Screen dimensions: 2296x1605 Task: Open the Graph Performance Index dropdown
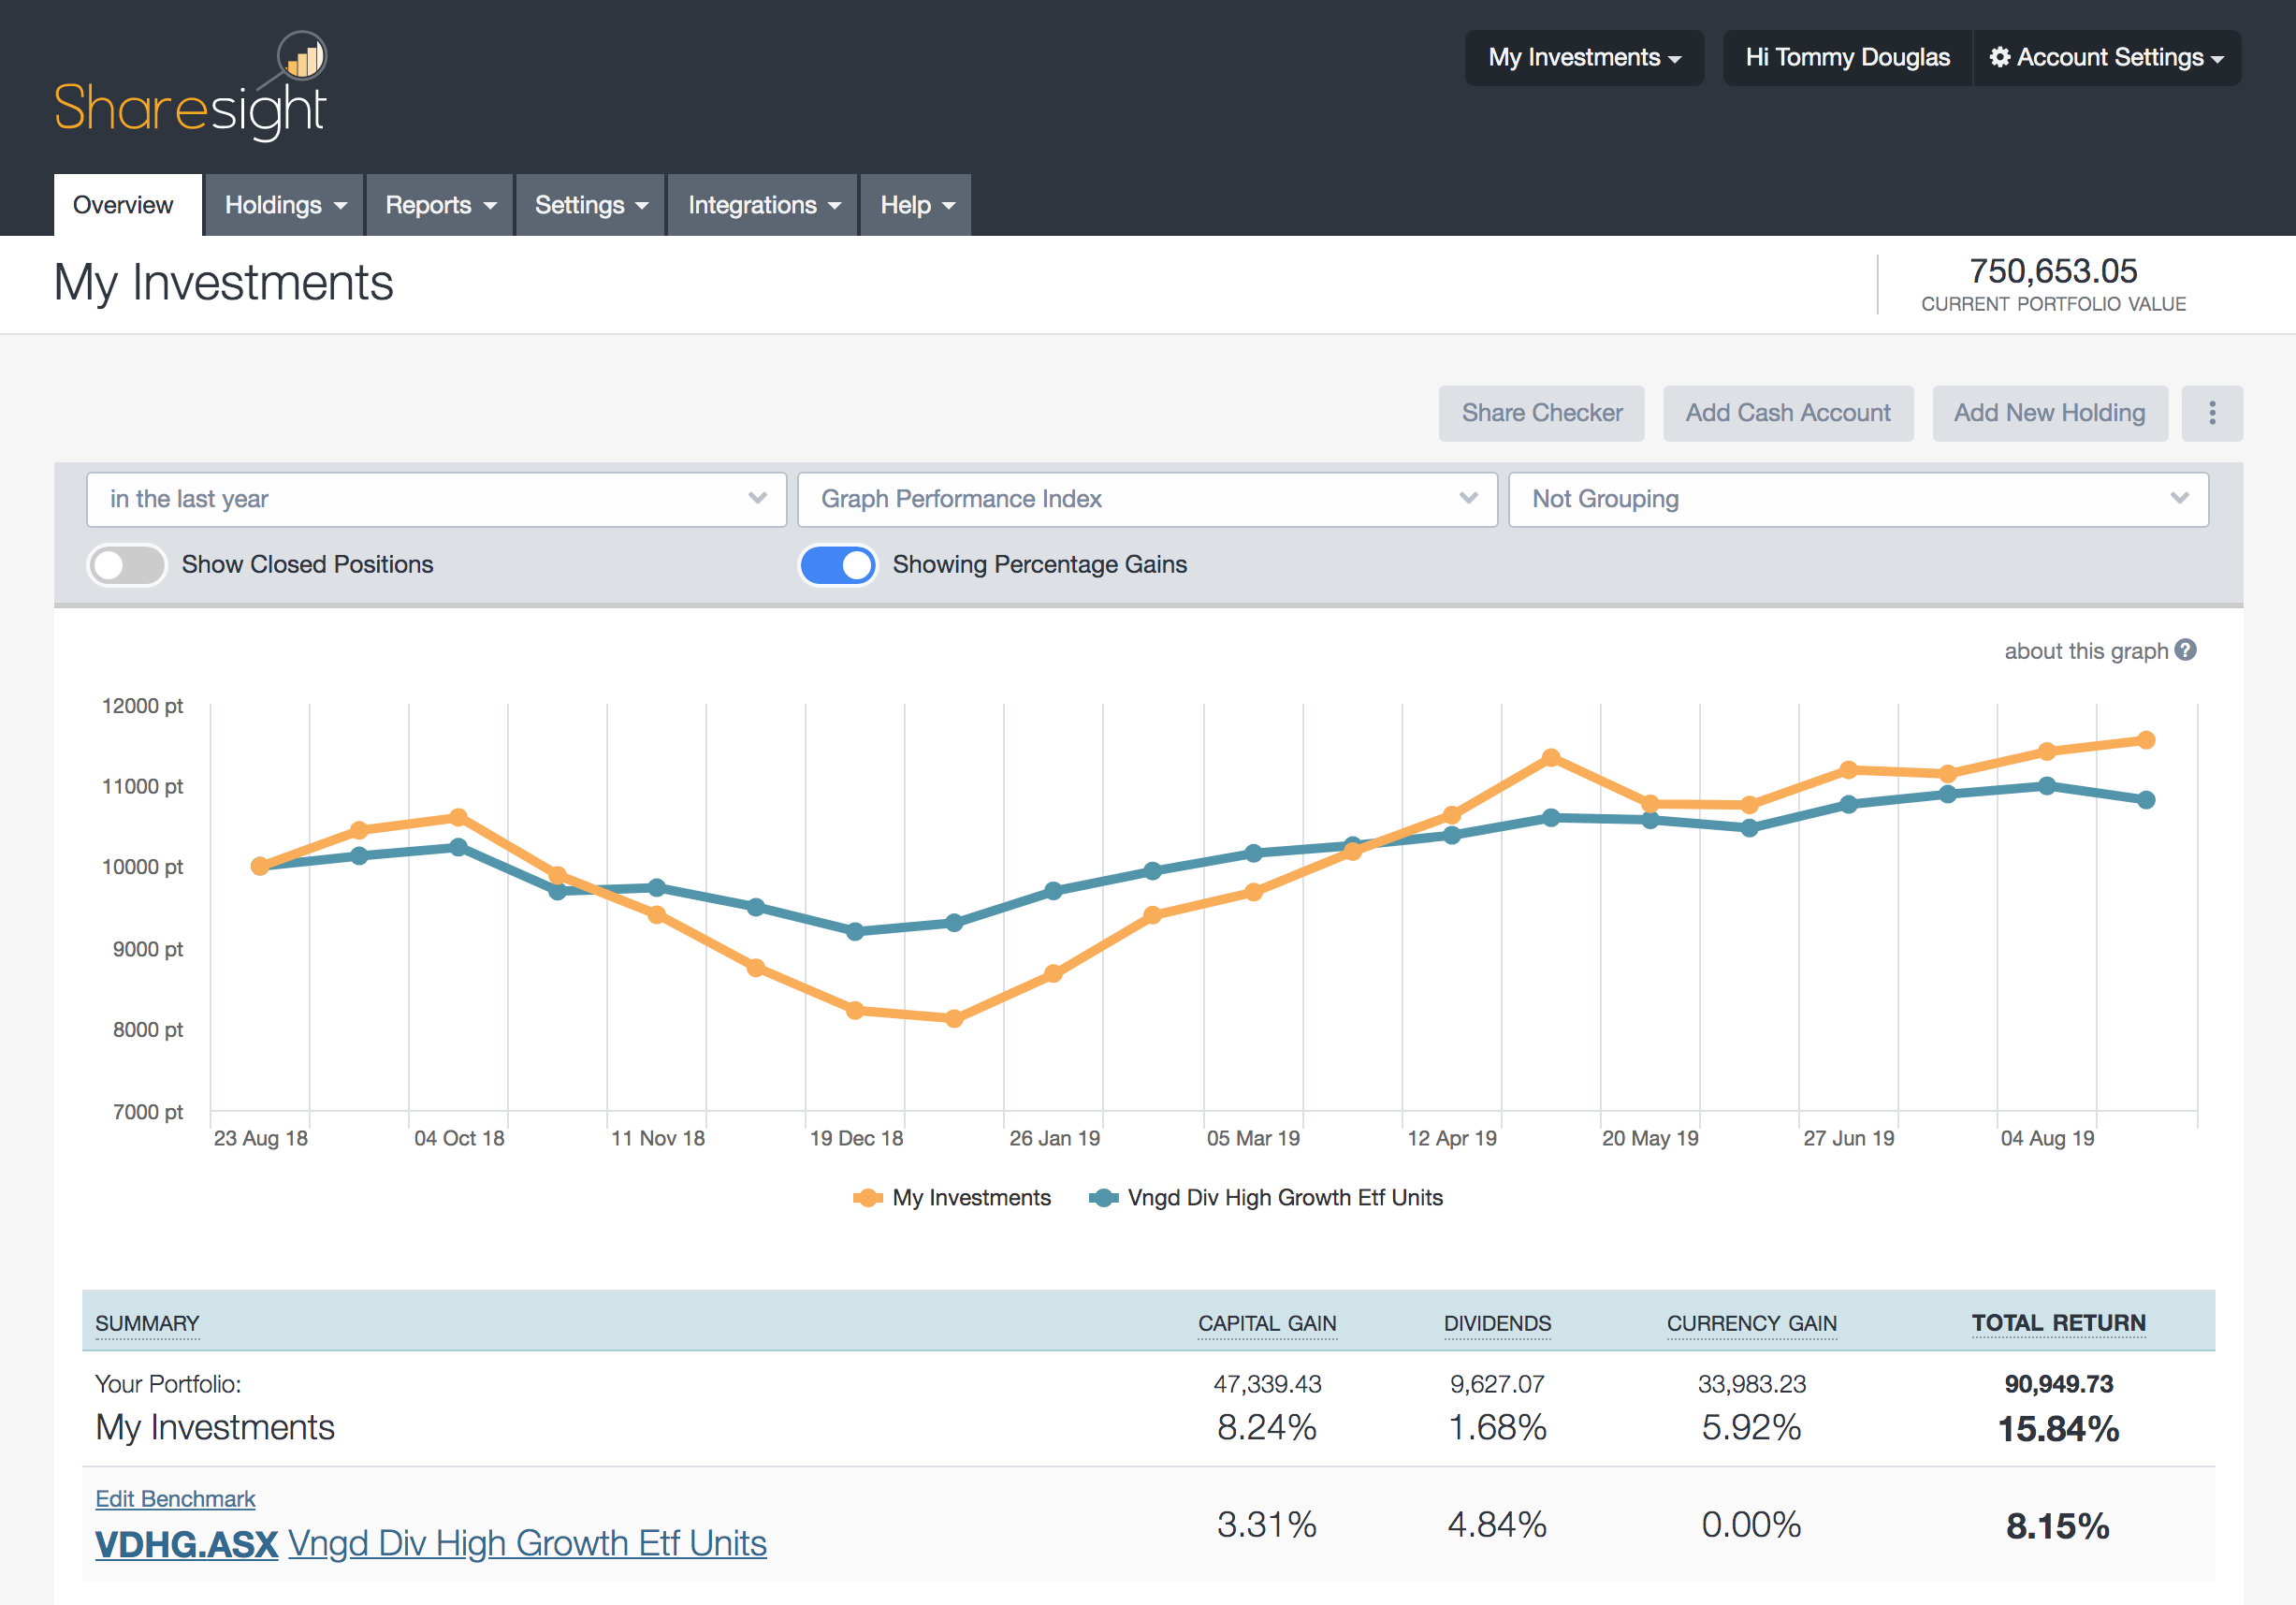click(x=1146, y=499)
